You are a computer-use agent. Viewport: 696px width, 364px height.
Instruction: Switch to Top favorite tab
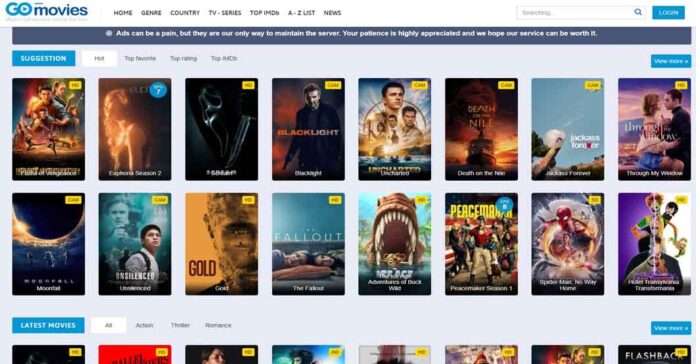[140, 58]
